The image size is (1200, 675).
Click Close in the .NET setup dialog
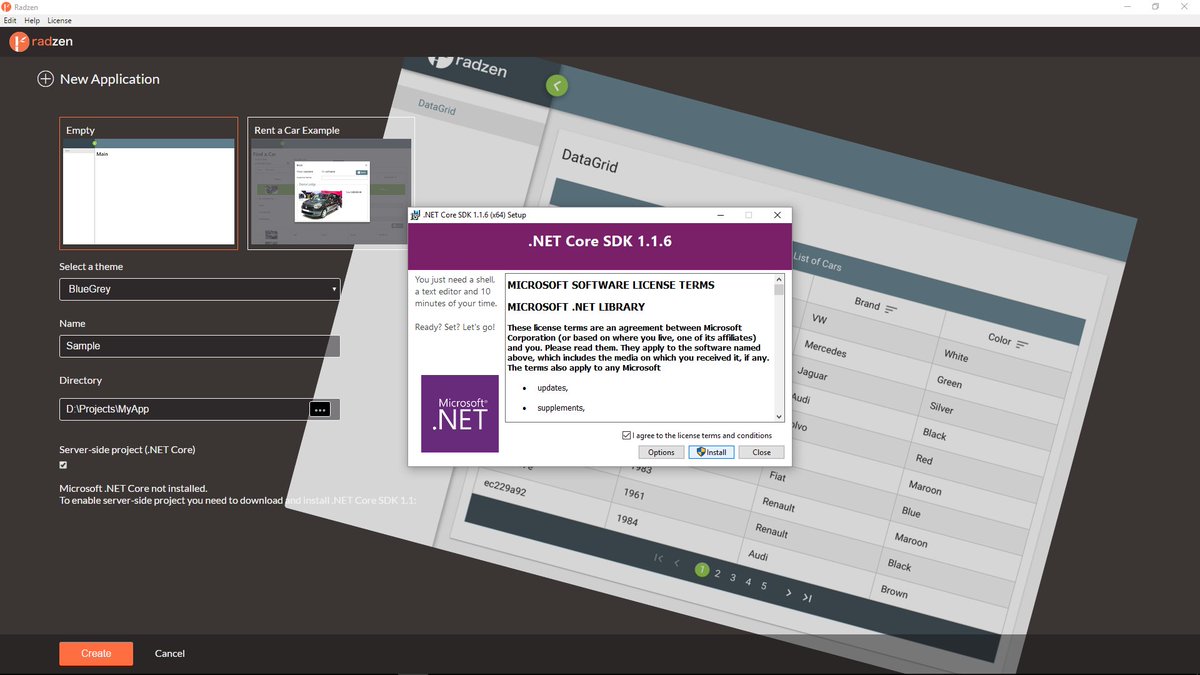pyautogui.click(x=762, y=452)
